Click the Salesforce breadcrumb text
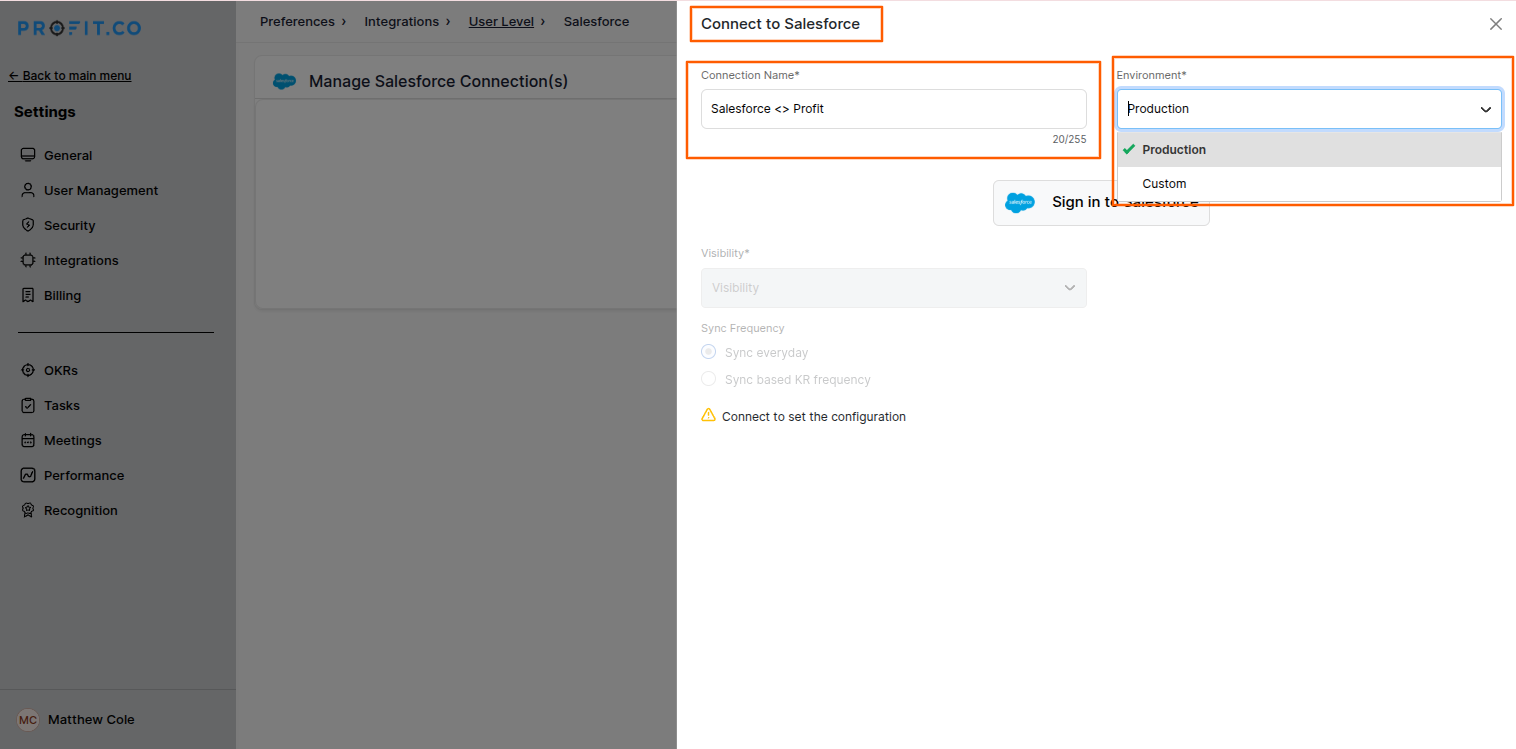 596,21
